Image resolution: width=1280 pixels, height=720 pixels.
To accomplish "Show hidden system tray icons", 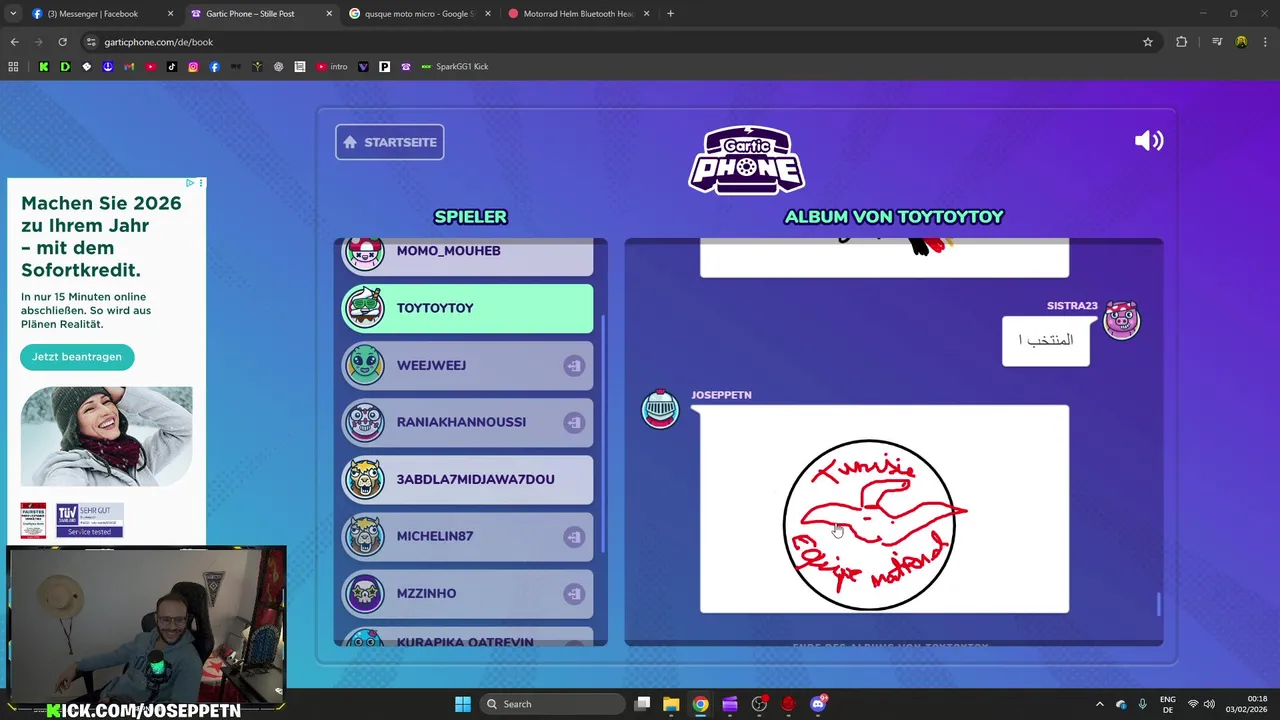I will 1100,704.
